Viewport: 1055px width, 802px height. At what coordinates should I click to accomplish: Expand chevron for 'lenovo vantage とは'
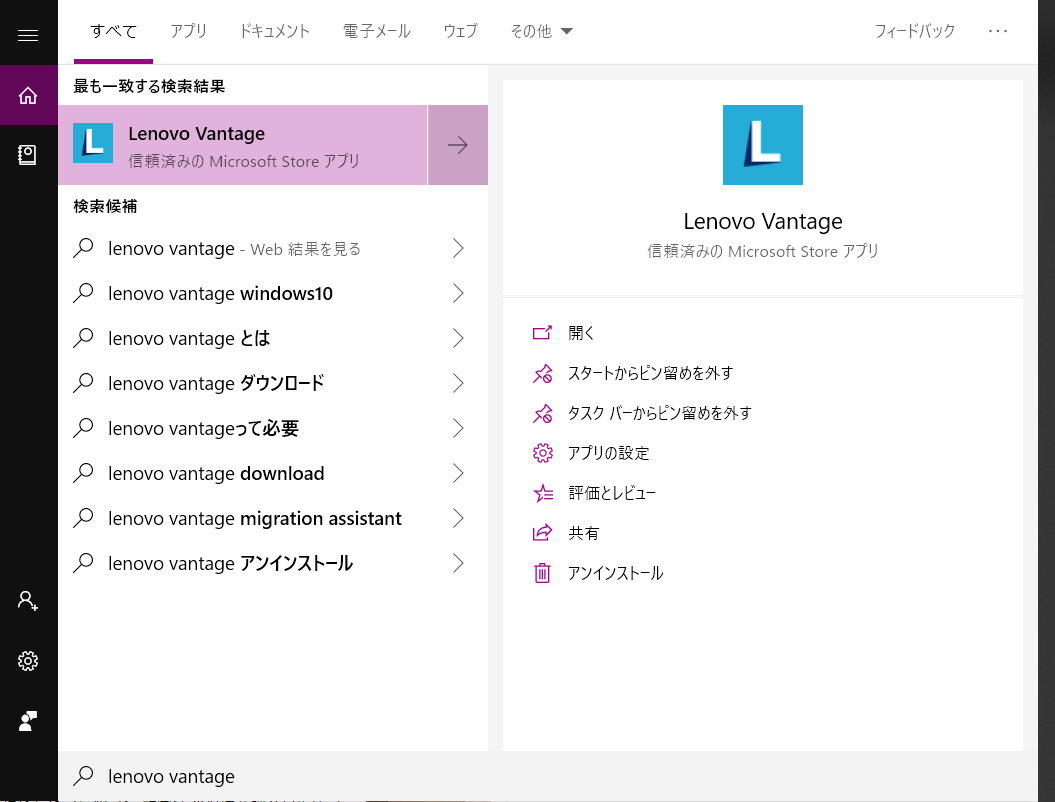pos(458,338)
